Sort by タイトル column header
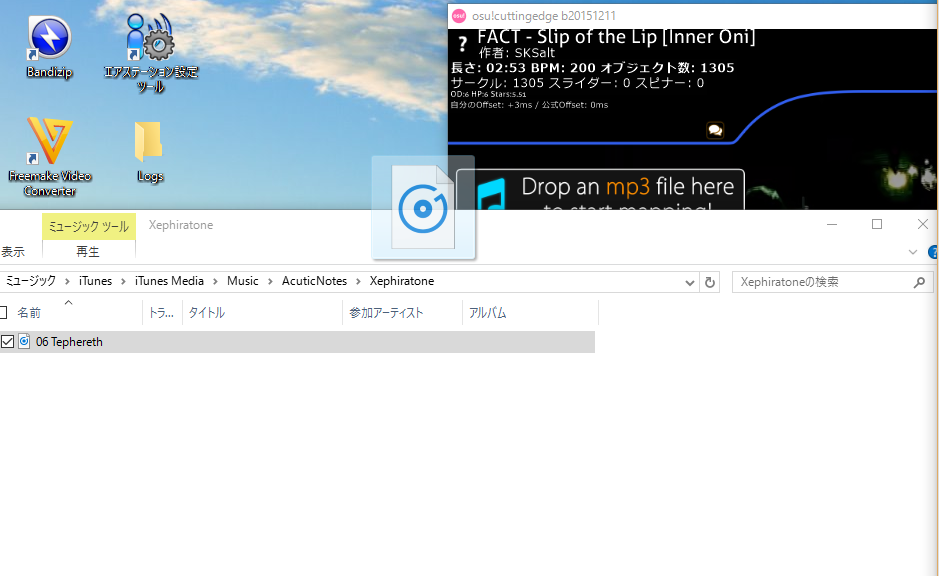This screenshot has width=939, height=576. click(262, 312)
